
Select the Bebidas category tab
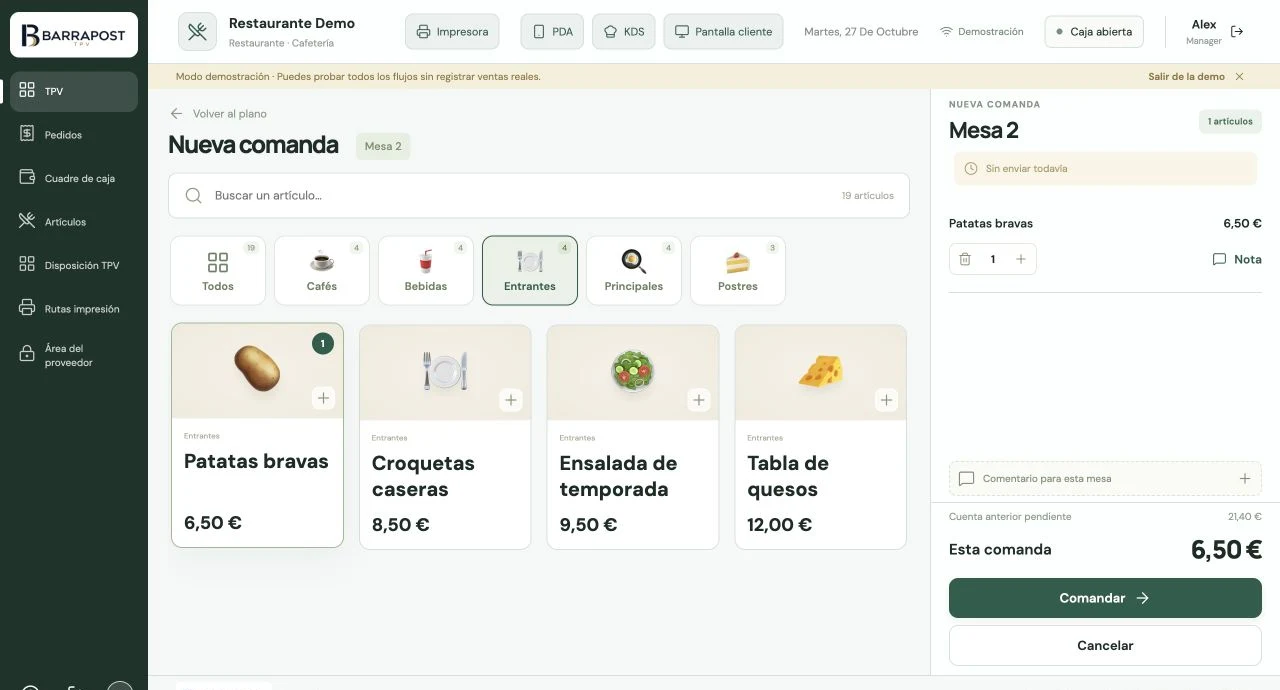click(426, 270)
